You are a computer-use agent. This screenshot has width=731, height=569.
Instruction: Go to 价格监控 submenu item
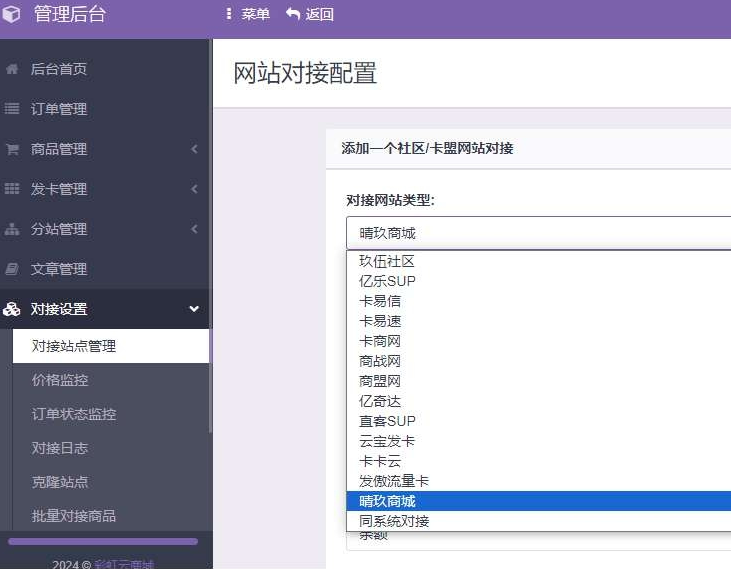[x=60, y=380]
